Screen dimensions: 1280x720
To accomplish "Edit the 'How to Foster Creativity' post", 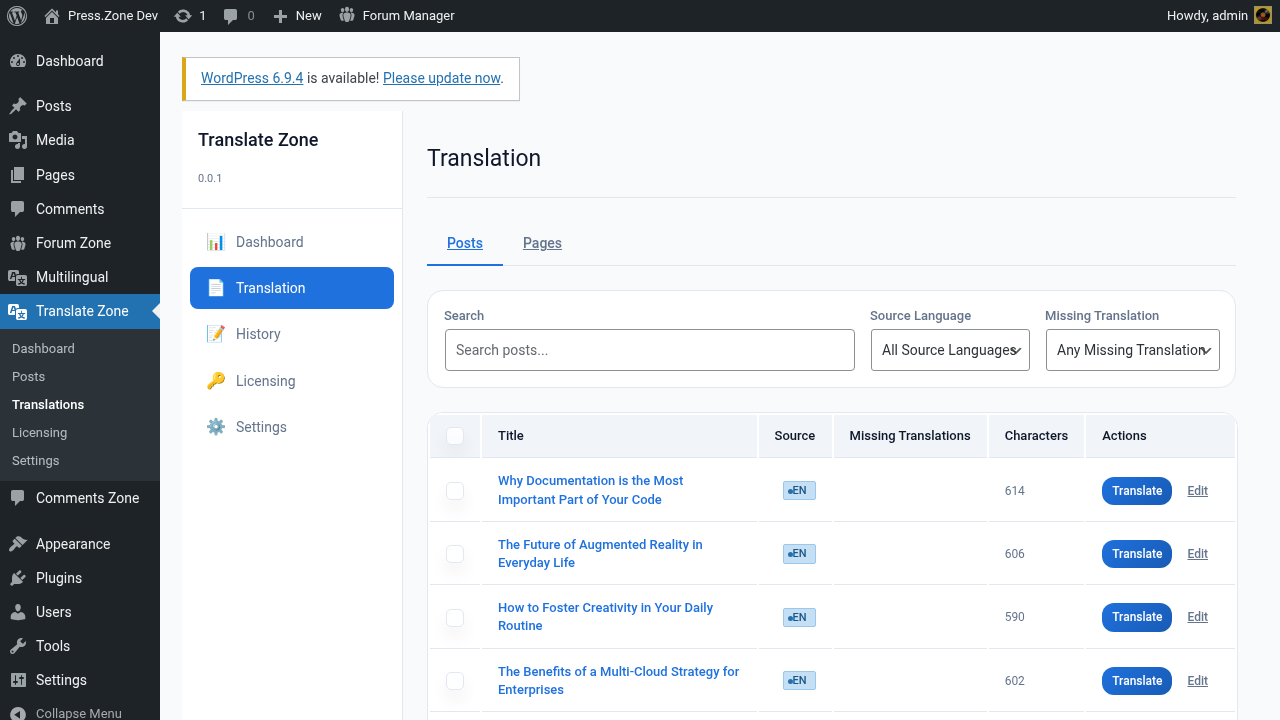I will tap(1197, 617).
